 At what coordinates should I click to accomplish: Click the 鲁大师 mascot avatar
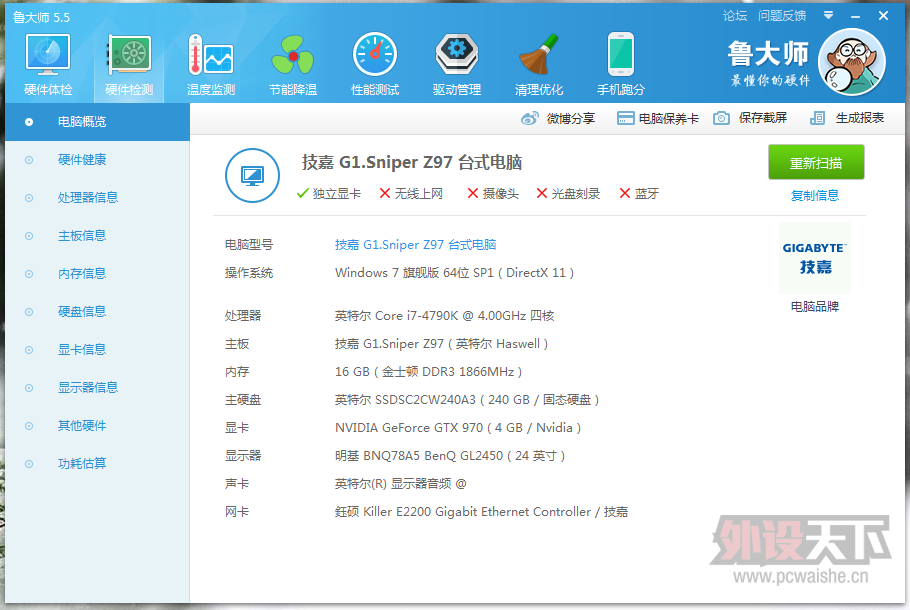[x=851, y=62]
